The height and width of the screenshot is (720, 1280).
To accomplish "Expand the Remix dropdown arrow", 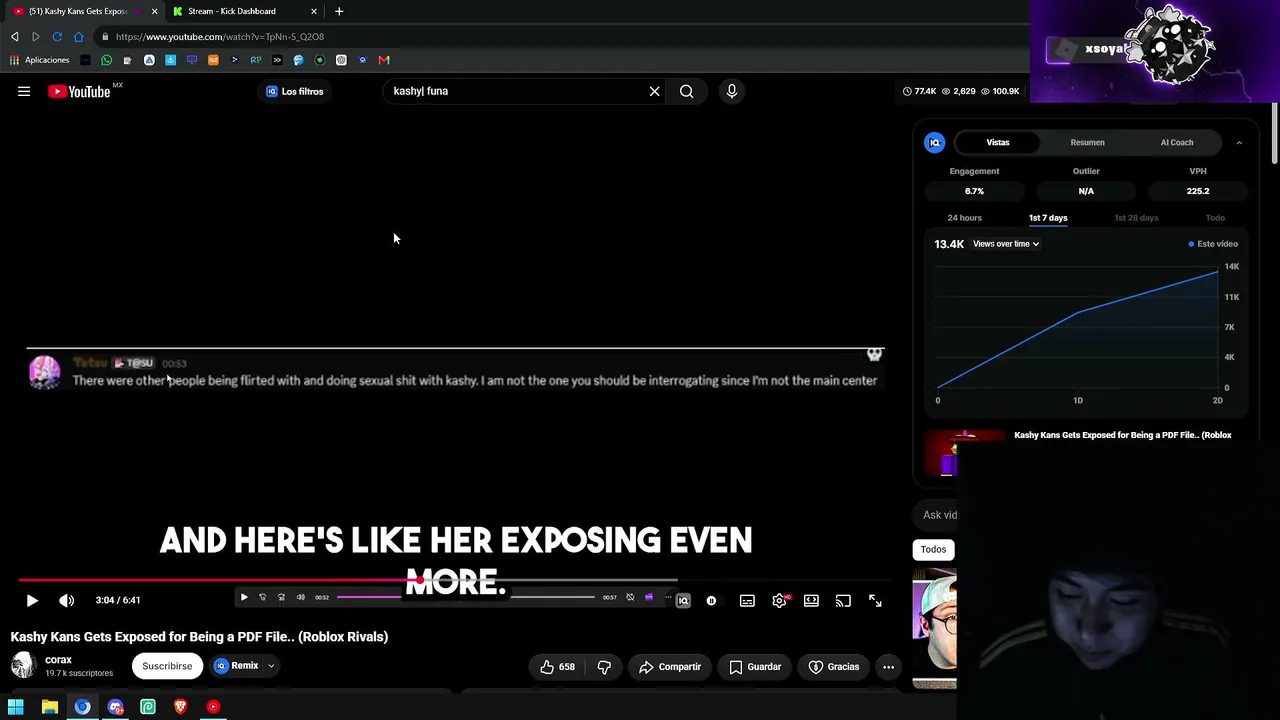I will tap(271, 666).
